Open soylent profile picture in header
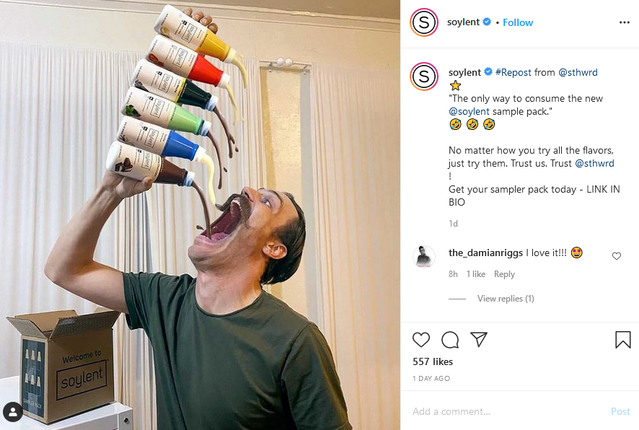The image size is (639, 430). [x=424, y=22]
